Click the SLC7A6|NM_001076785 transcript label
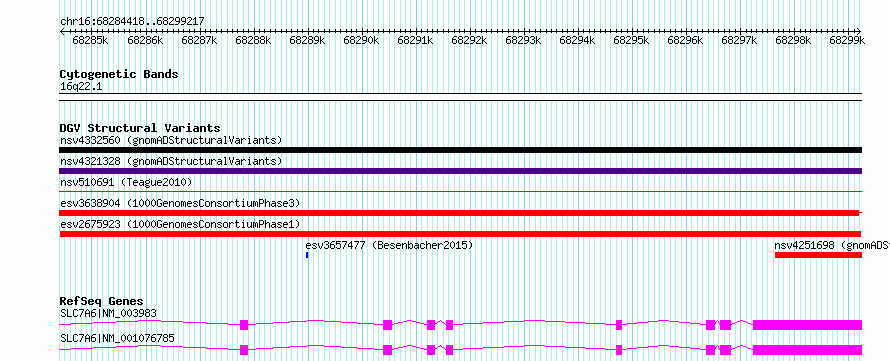This screenshot has height=361, width=890. click(x=117, y=339)
